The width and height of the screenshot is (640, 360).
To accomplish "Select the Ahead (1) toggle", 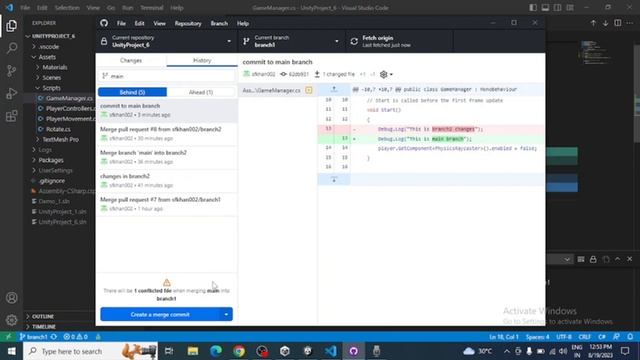I will (x=201, y=92).
